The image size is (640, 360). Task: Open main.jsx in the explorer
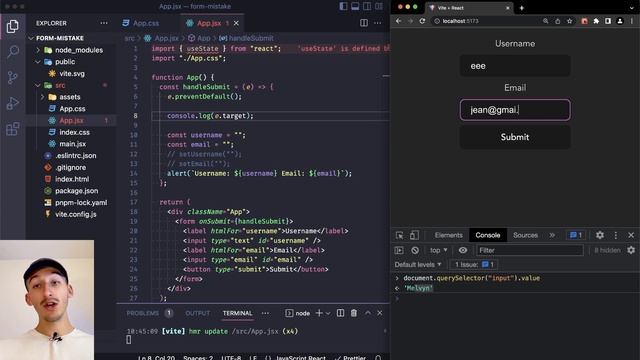tap(67, 144)
